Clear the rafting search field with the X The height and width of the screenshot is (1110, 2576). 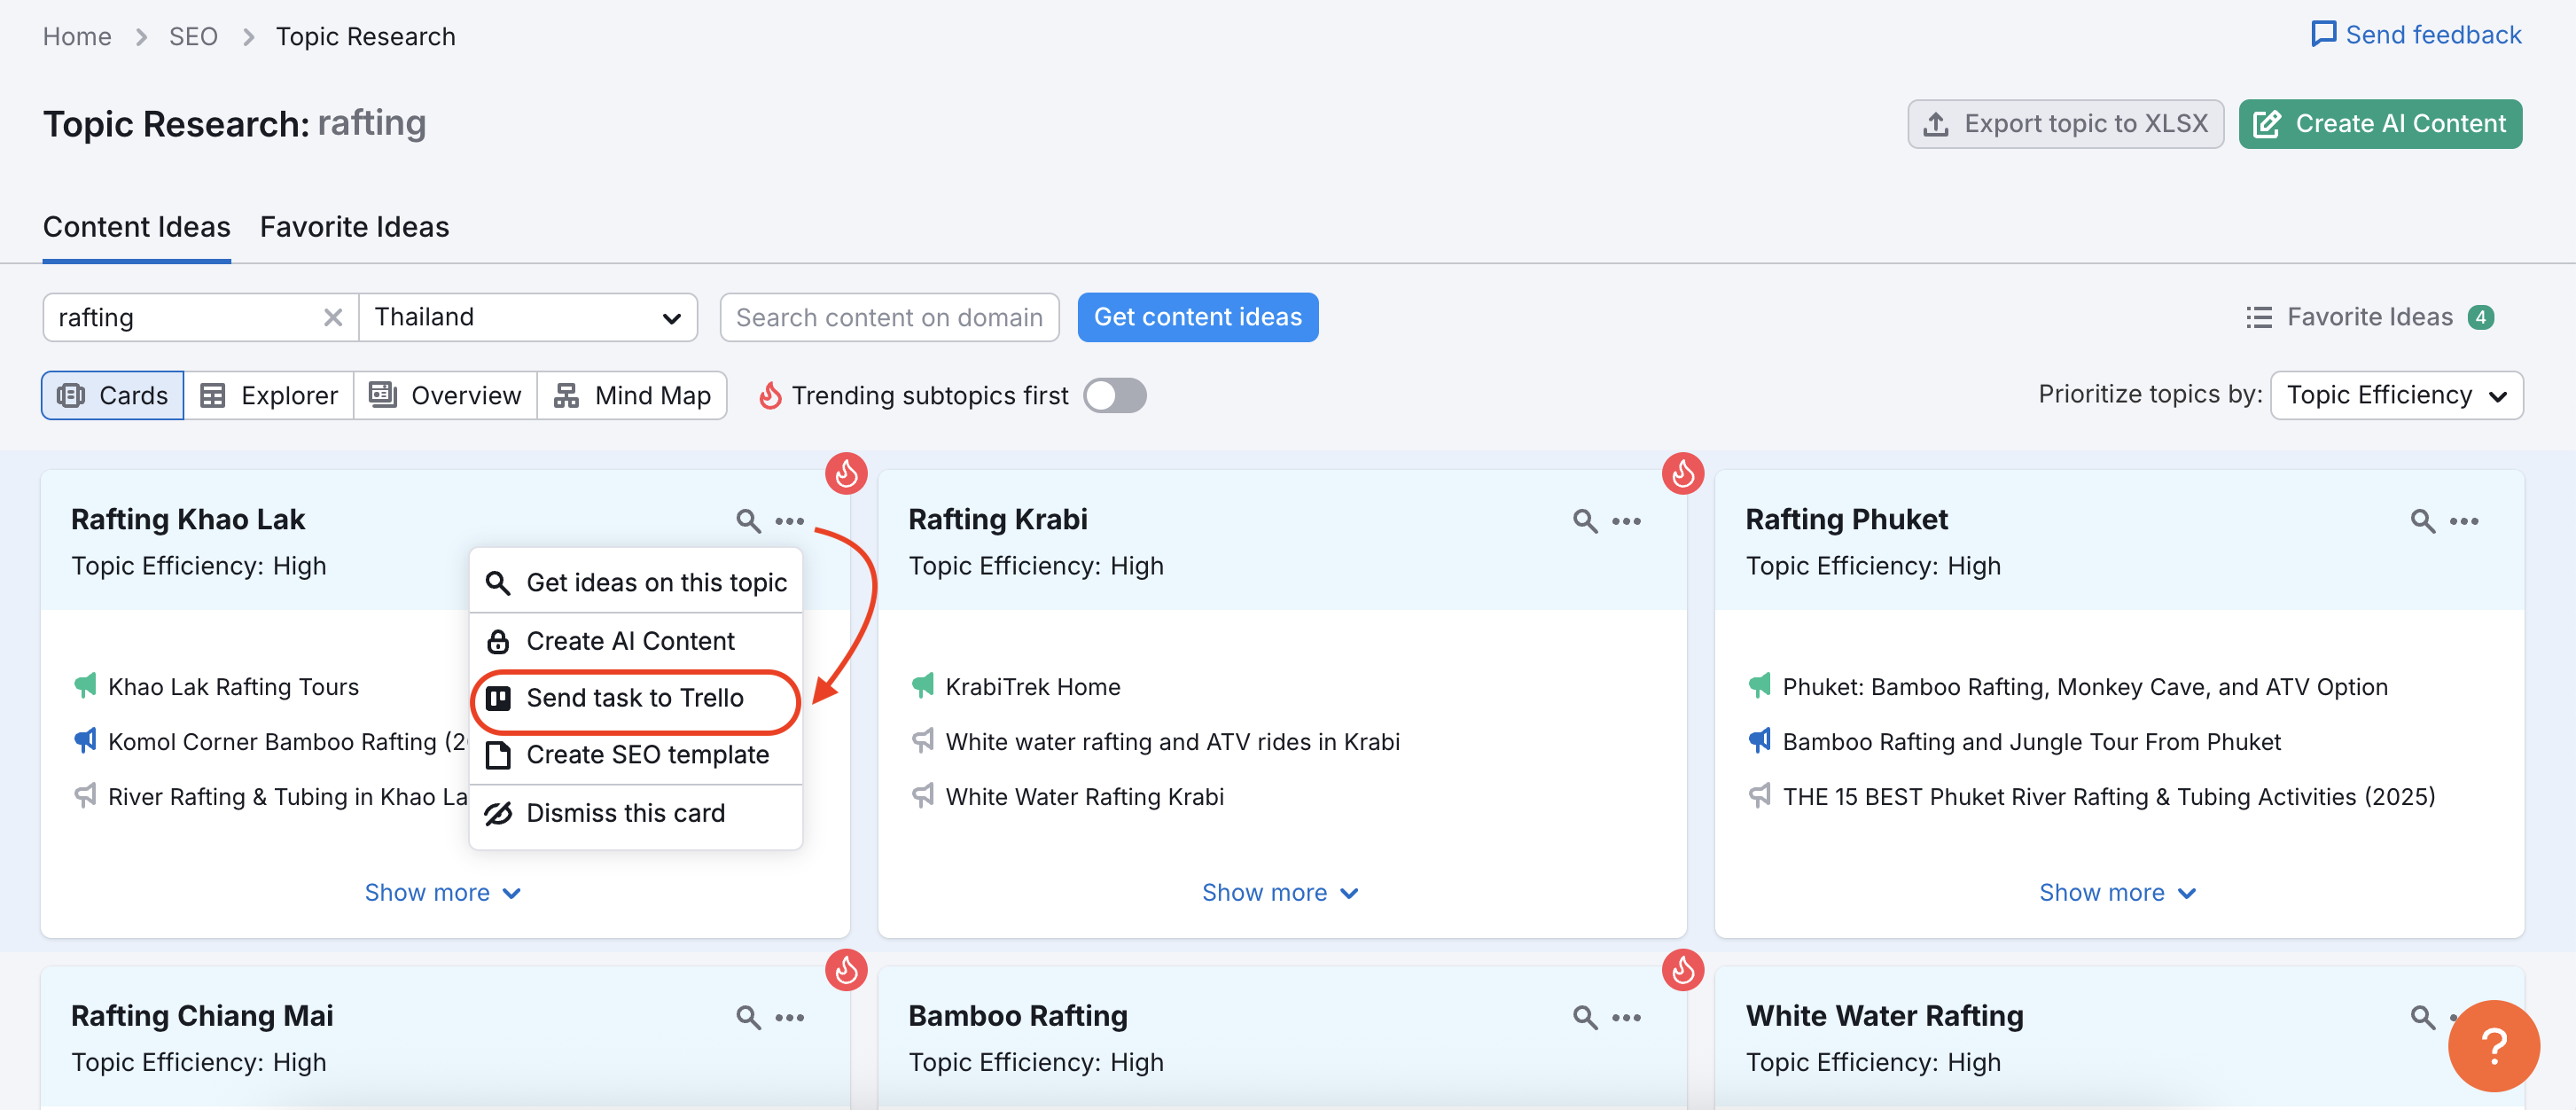(332, 317)
